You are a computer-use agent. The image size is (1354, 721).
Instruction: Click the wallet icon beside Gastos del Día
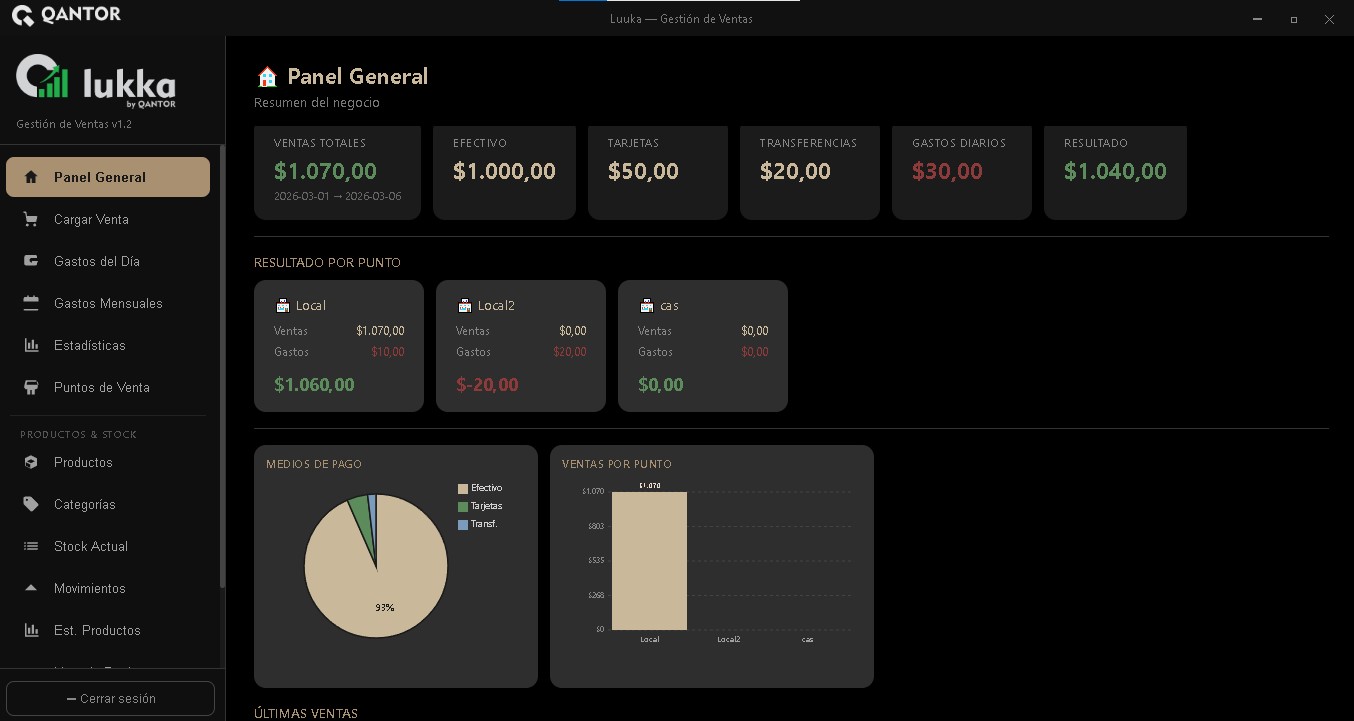click(31, 261)
